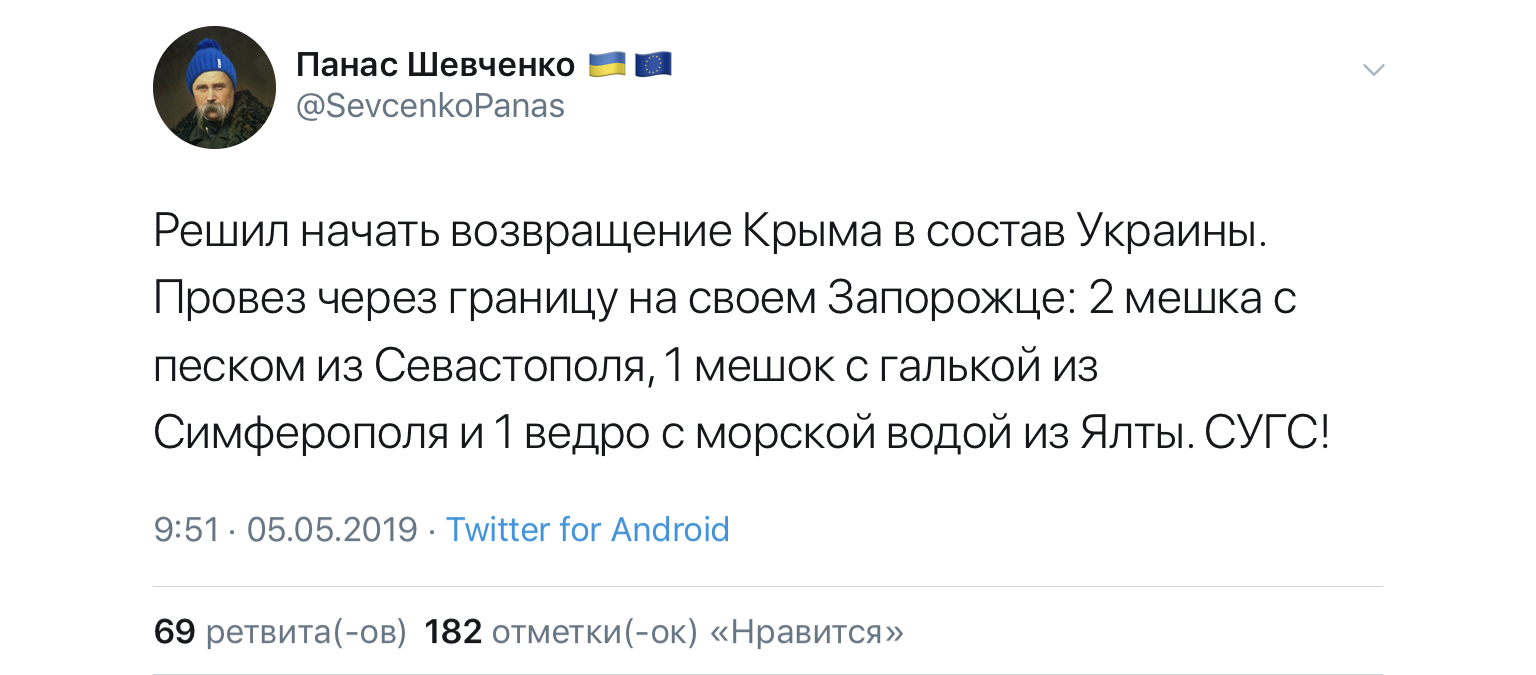
Task: Click the Ukrainian flag emoji
Action: click(x=606, y=66)
